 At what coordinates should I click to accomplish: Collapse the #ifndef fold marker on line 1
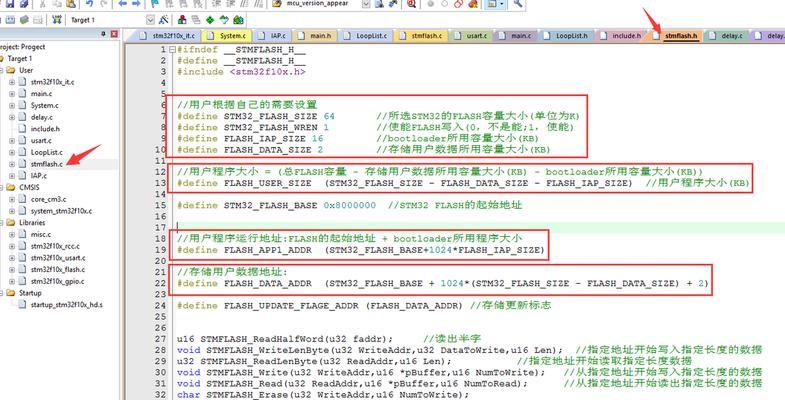point(172,50)
